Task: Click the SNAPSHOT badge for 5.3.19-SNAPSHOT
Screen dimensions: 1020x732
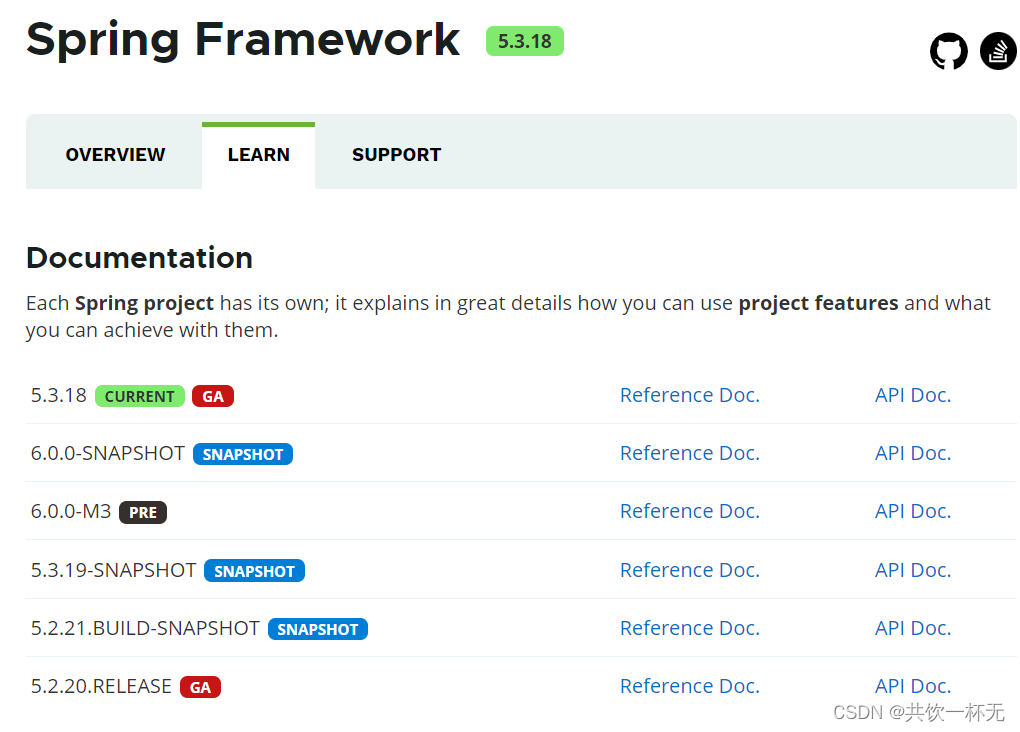Action: point(254,571)
